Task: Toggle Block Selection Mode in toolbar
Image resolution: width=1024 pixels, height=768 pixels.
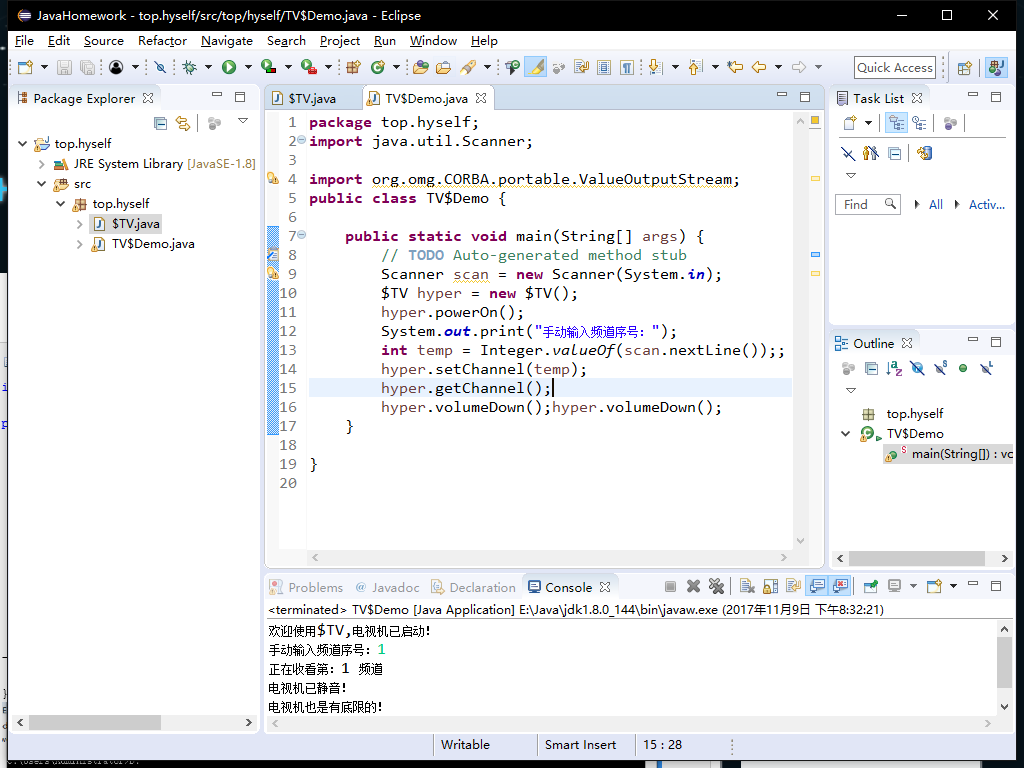Action: 604,67
